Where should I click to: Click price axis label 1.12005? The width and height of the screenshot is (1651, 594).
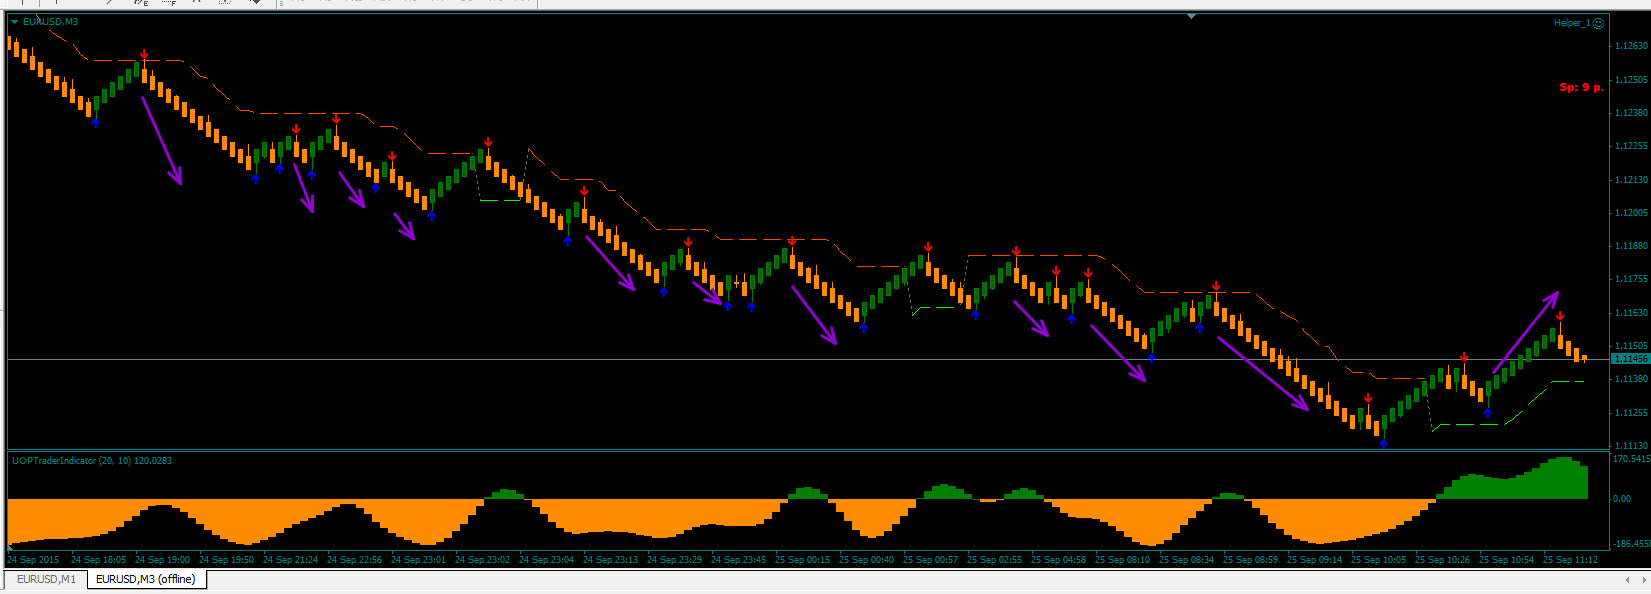tap(1632, 213)
